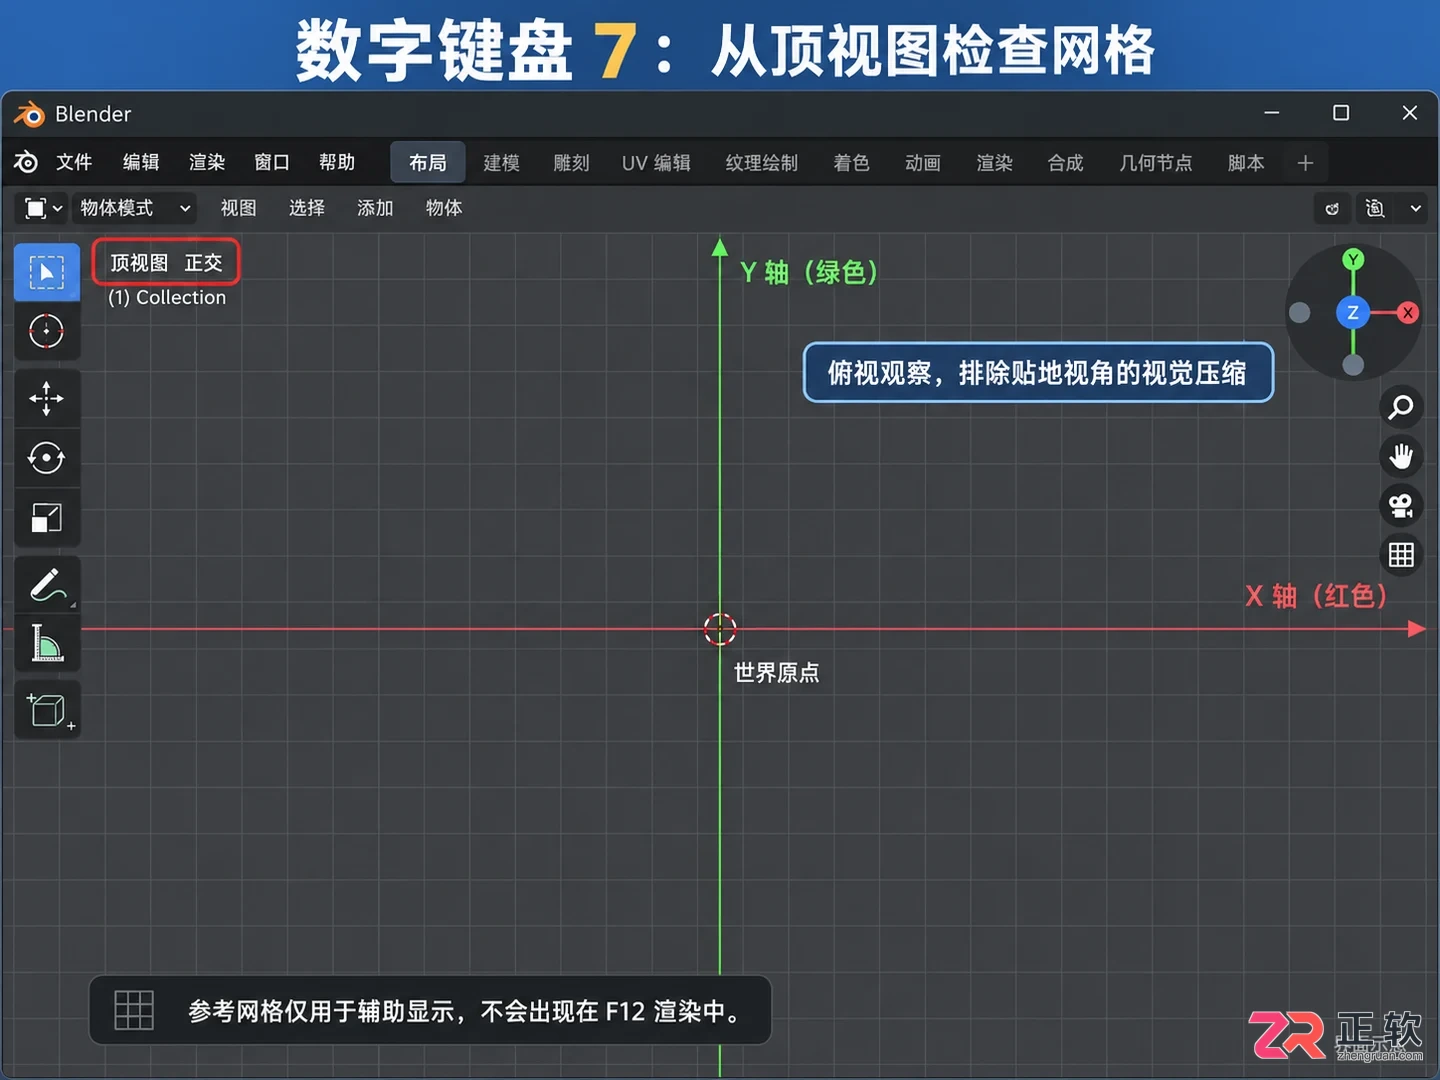Open the 视图 header menu
The width and height of the screenshot is (1440, 1080).
tap(239, 208)
